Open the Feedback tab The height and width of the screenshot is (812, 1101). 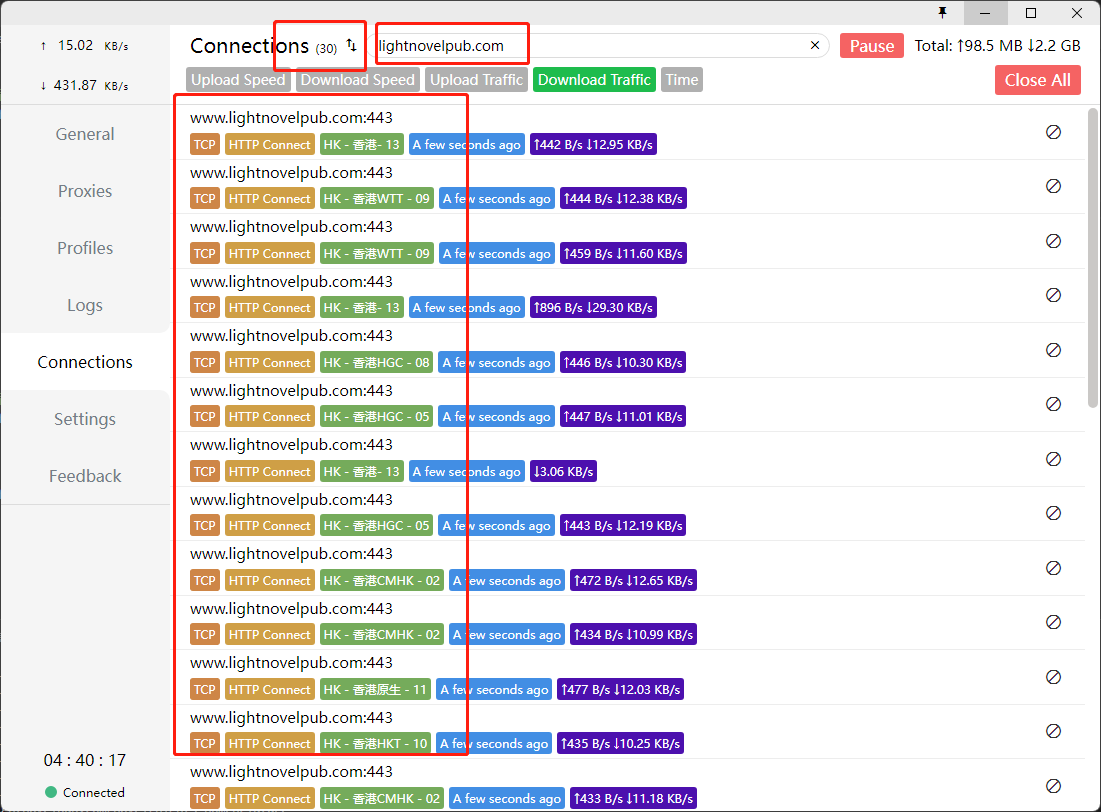(x=85, y=476)
